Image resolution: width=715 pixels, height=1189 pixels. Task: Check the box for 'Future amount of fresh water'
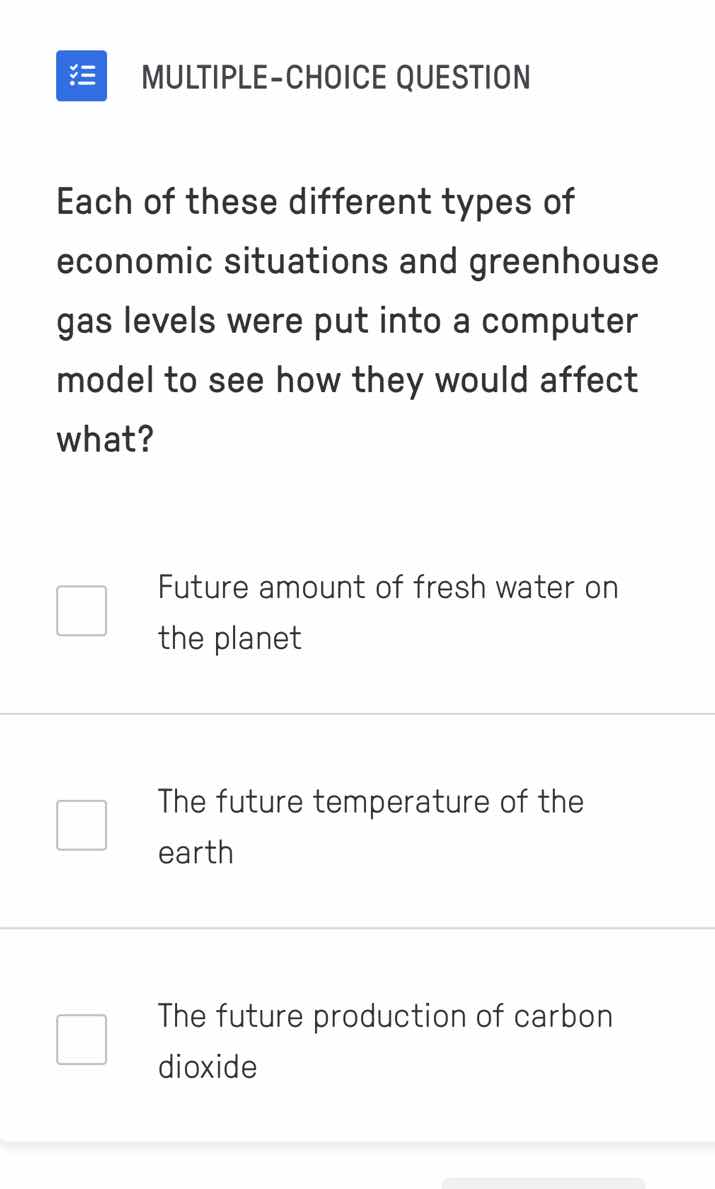tap(81, 610)
